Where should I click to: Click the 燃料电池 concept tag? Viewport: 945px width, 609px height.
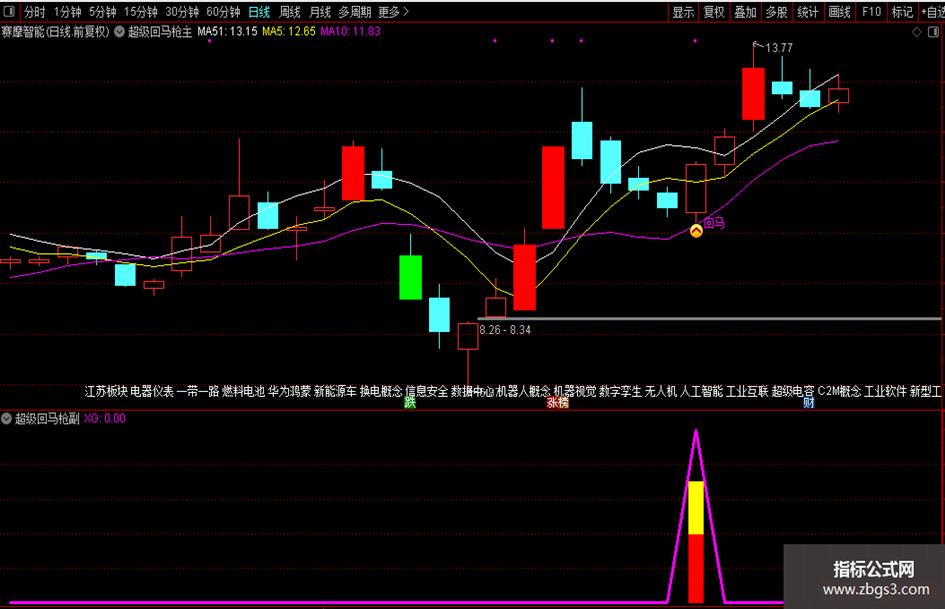[x=243, y=391]
